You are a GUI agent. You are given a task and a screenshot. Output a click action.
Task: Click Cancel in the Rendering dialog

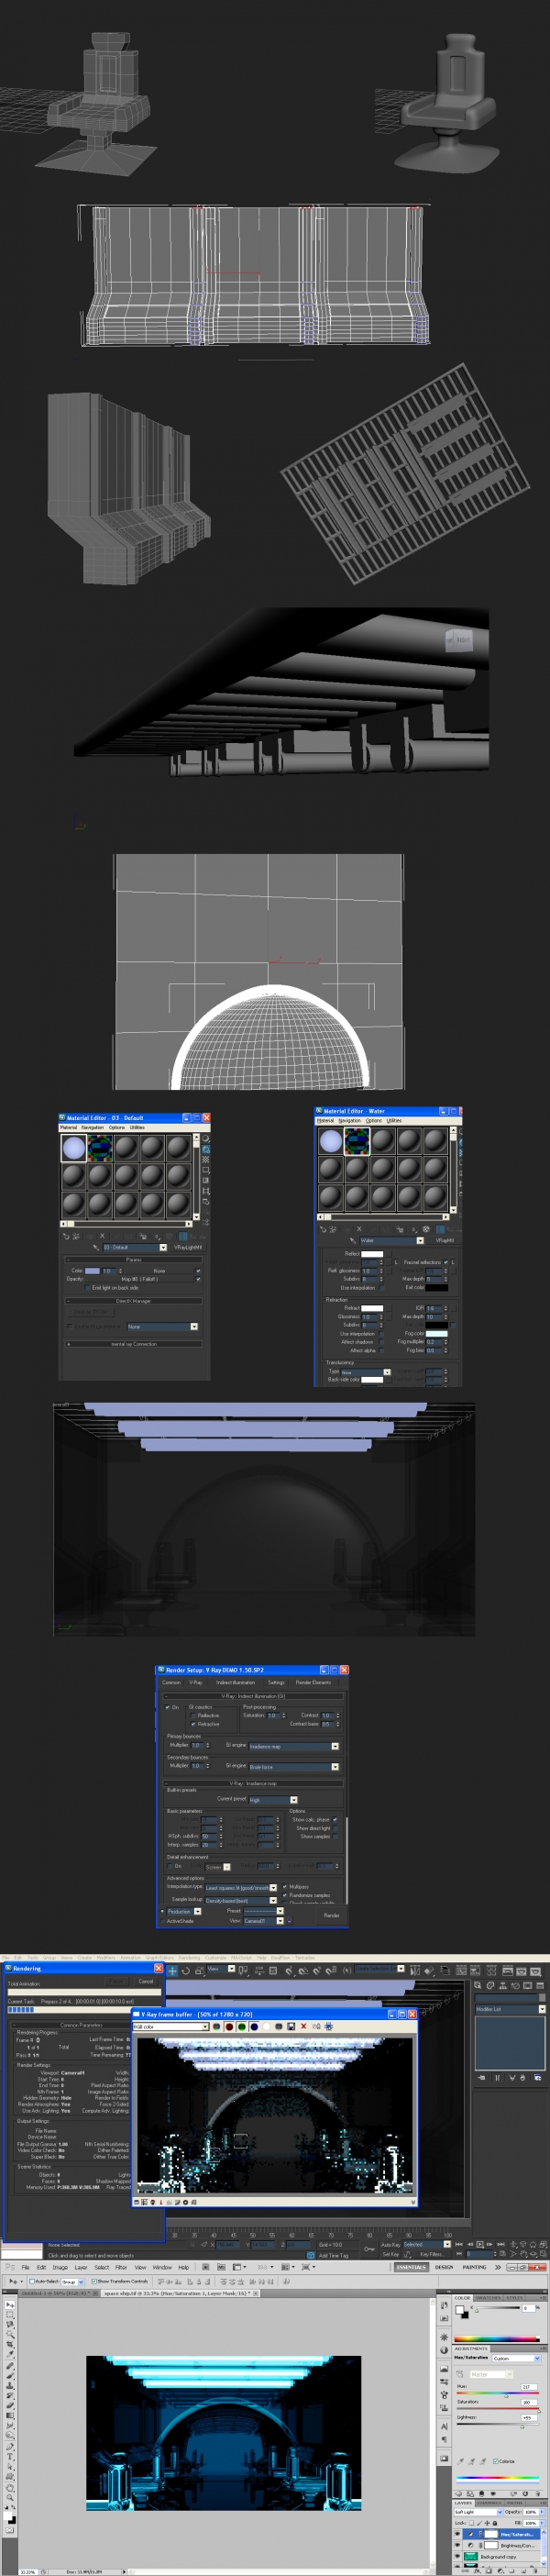pyautogui.click(x=146, y=1982)
